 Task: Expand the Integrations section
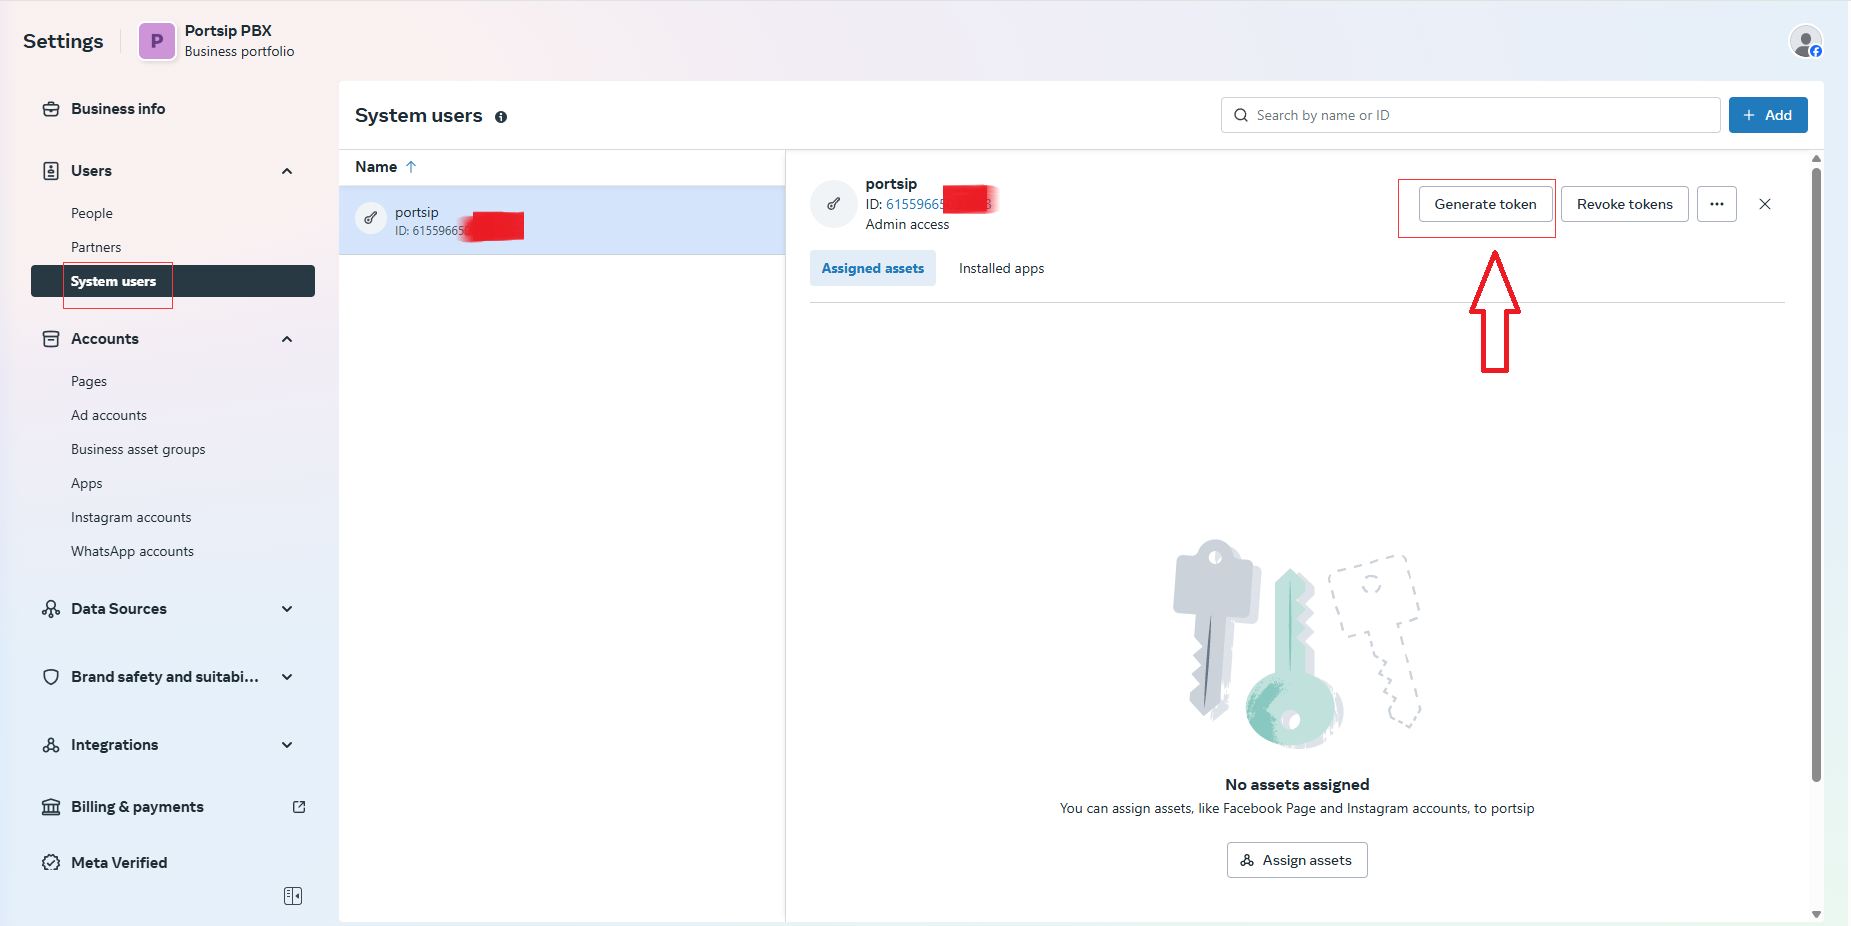287,745
